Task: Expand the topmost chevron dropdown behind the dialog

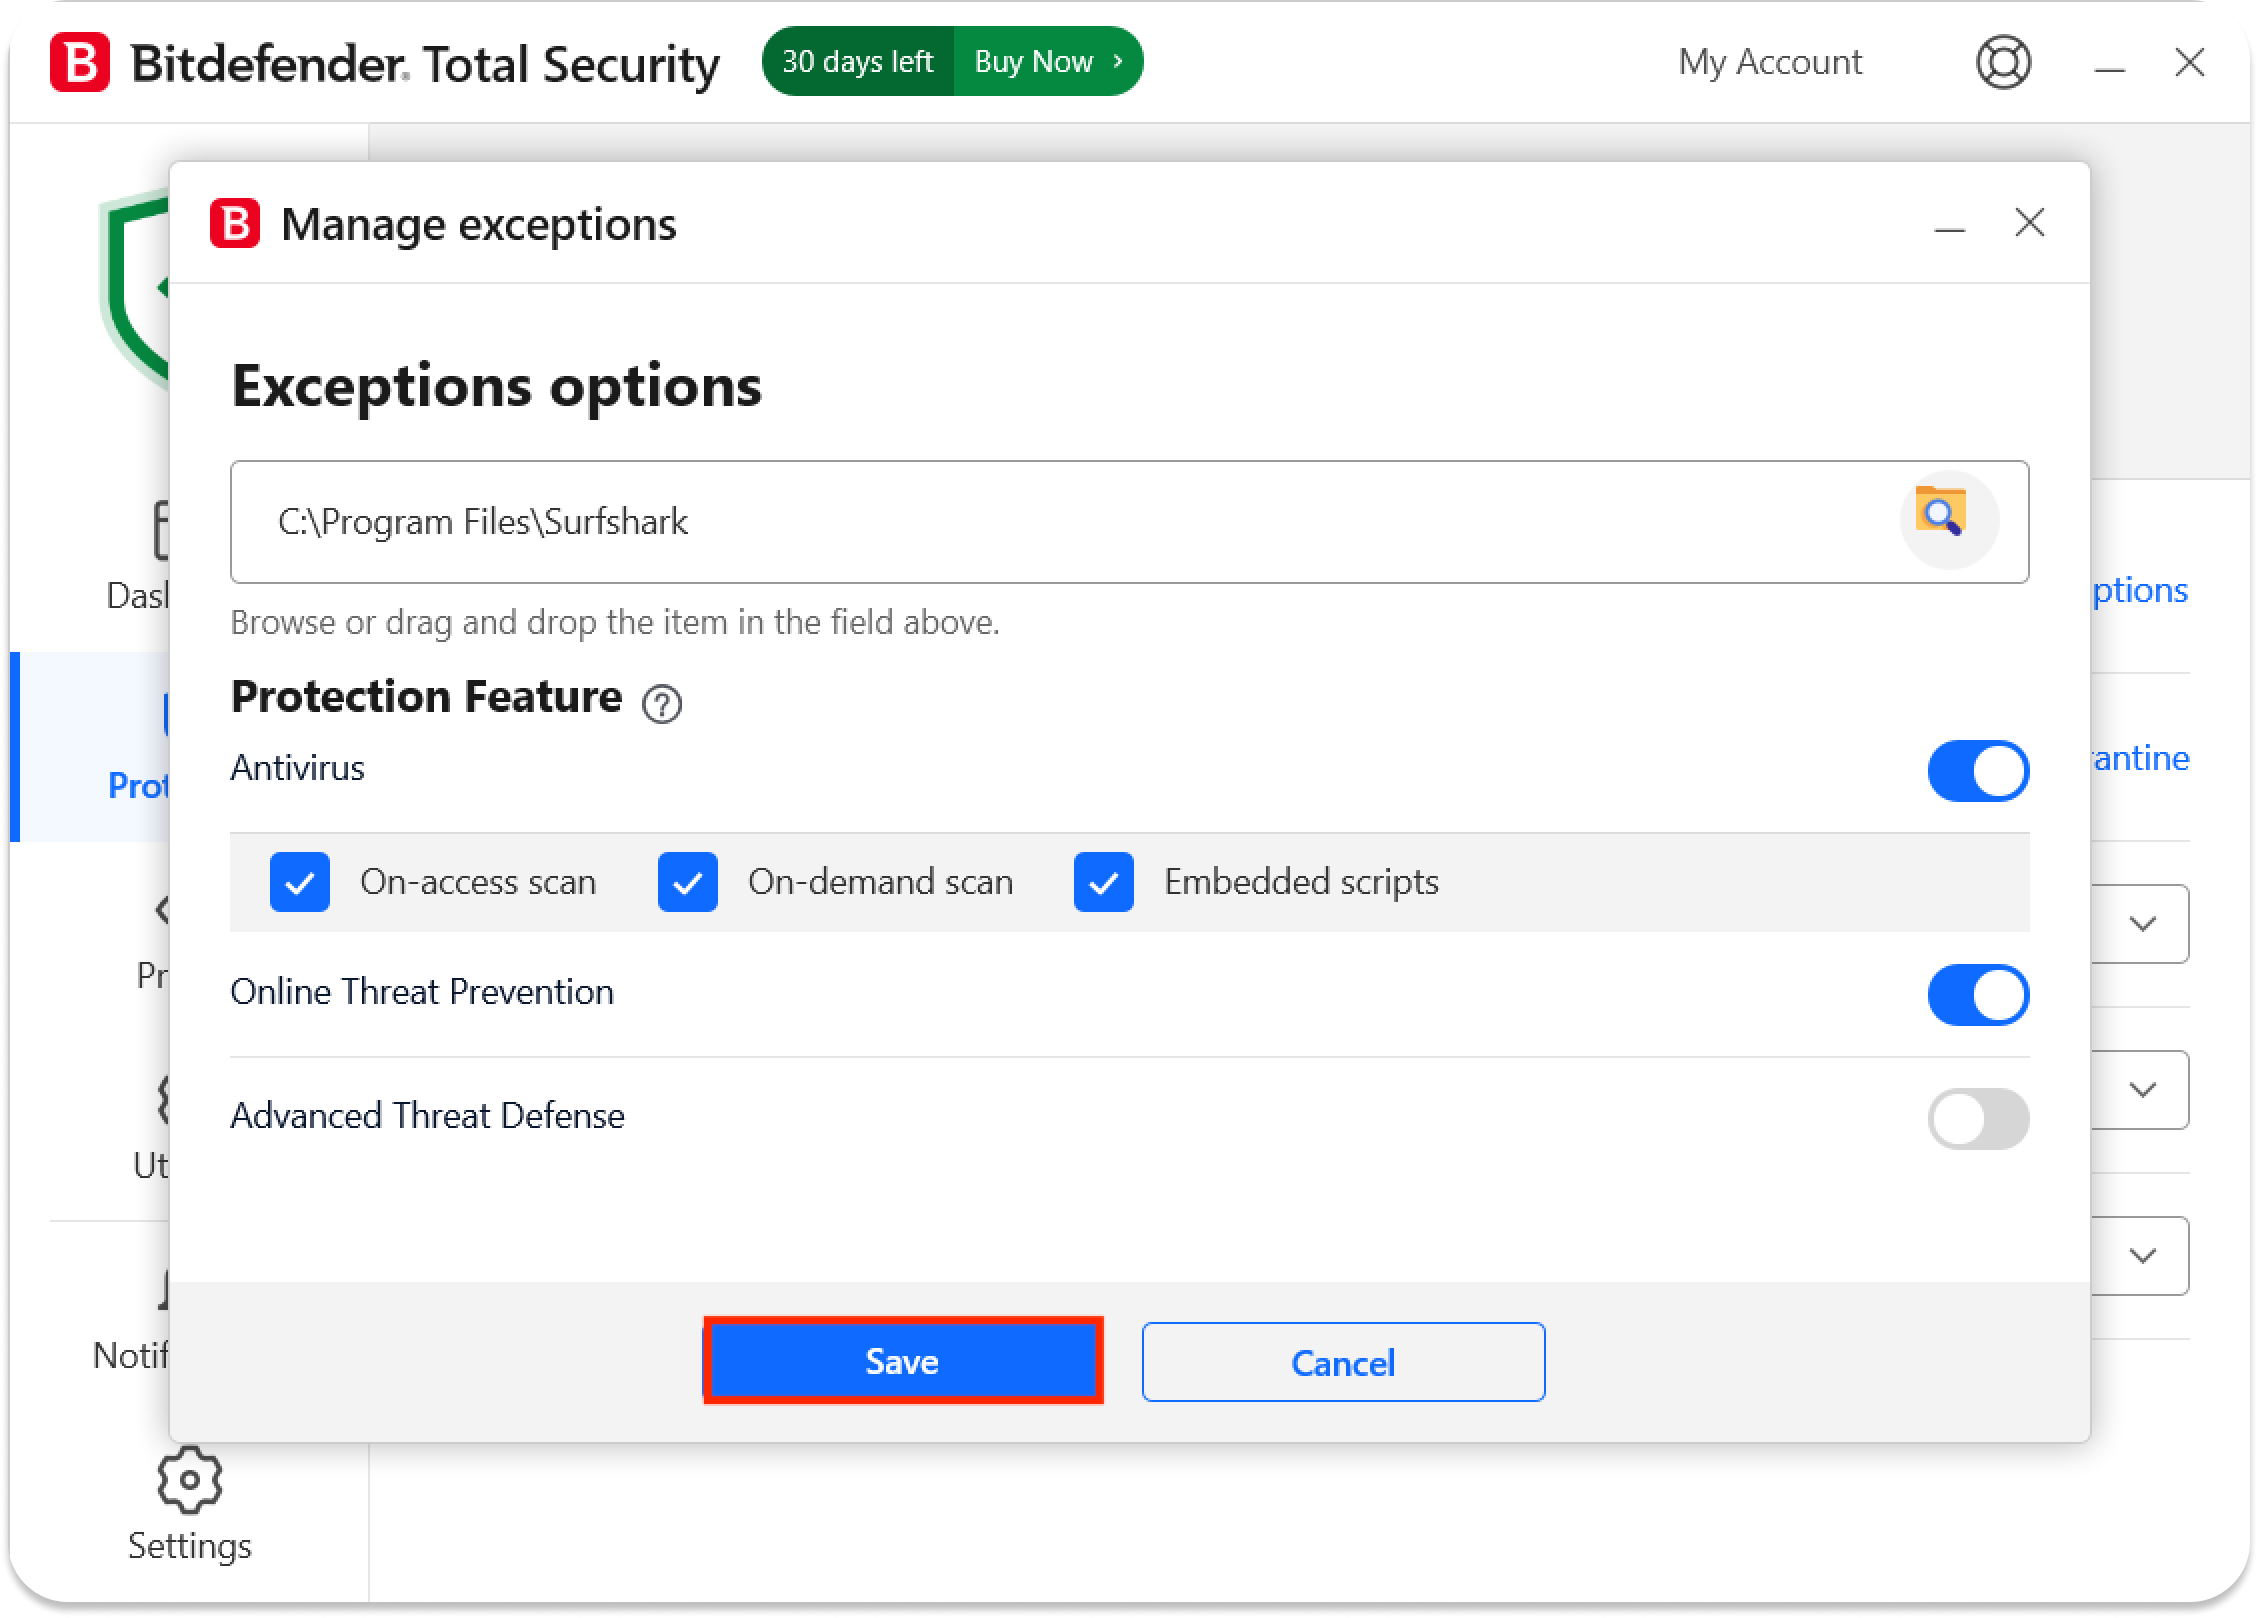Action: pos(2142,924)
